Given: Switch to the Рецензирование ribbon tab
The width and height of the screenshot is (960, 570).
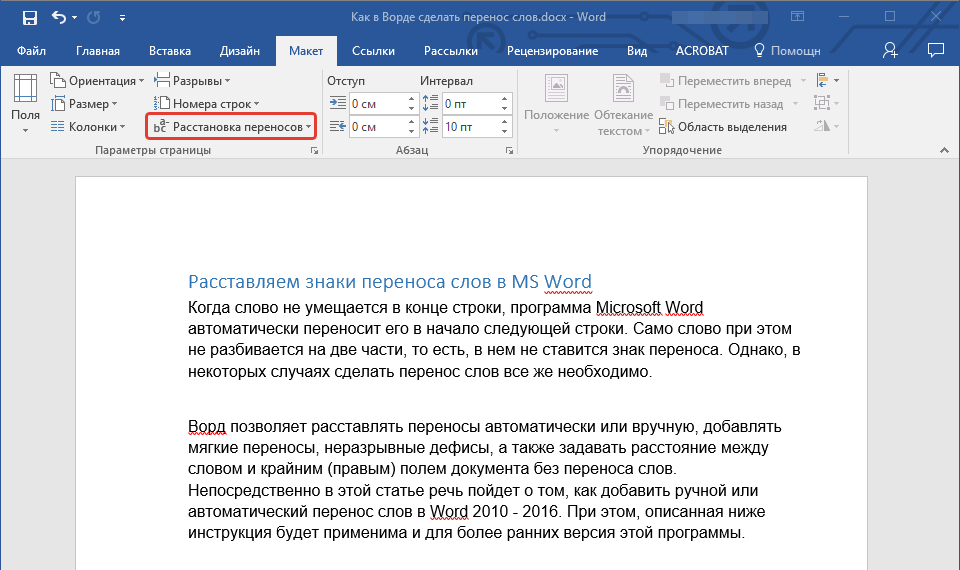Looking at the screenshot, I should (552, 51).
